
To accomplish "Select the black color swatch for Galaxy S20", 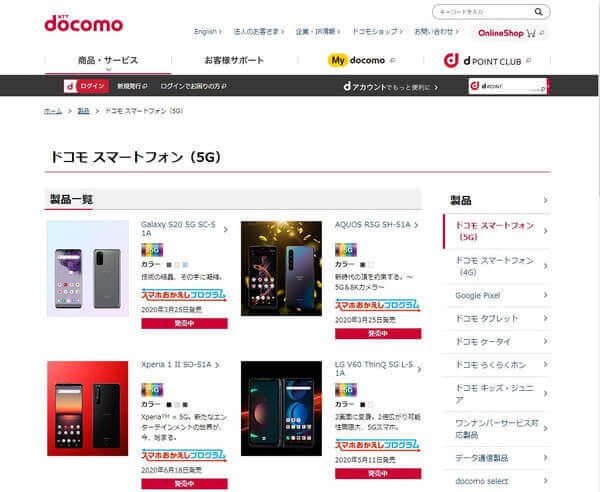I will (x=169, y=265).
